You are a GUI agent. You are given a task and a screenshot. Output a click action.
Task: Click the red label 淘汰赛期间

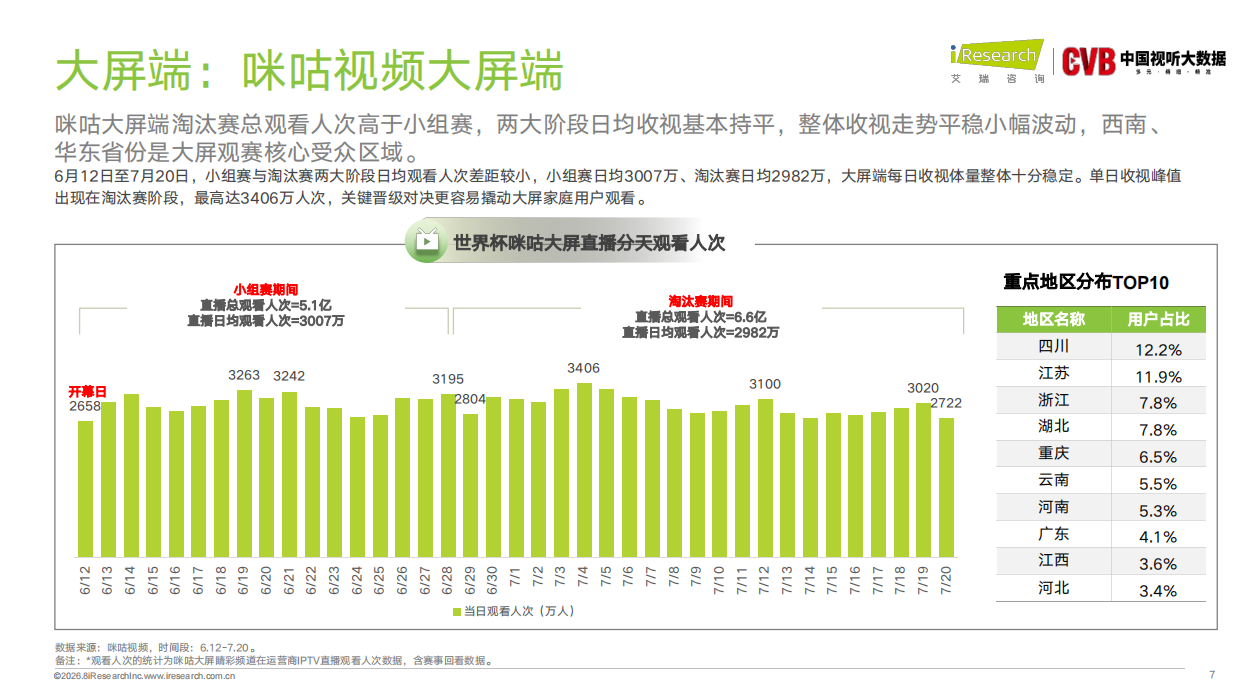701,300
